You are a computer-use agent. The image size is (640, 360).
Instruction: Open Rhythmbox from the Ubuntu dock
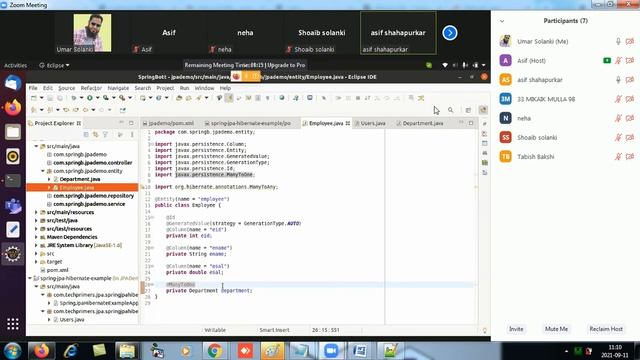tap(13, 156)
